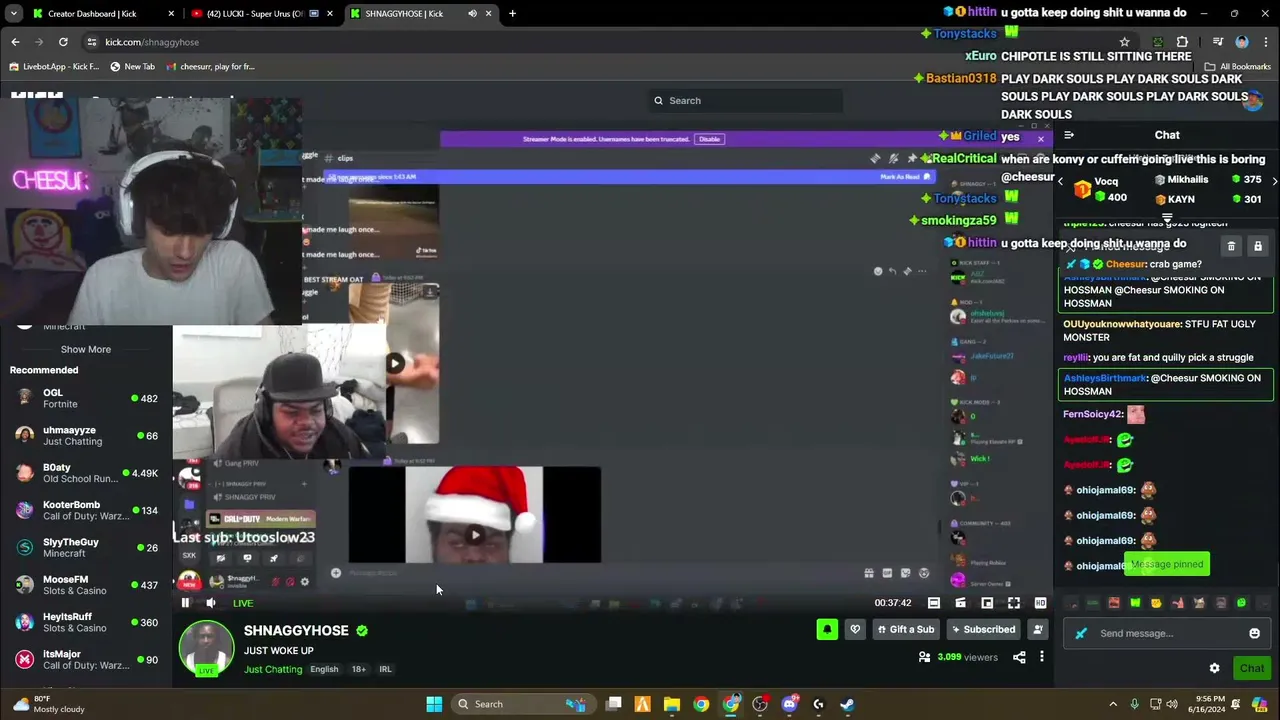This screenshot has height=720, width=1280.
Task: Open MooseFM recommended channel
Action: tap(86, 585)
